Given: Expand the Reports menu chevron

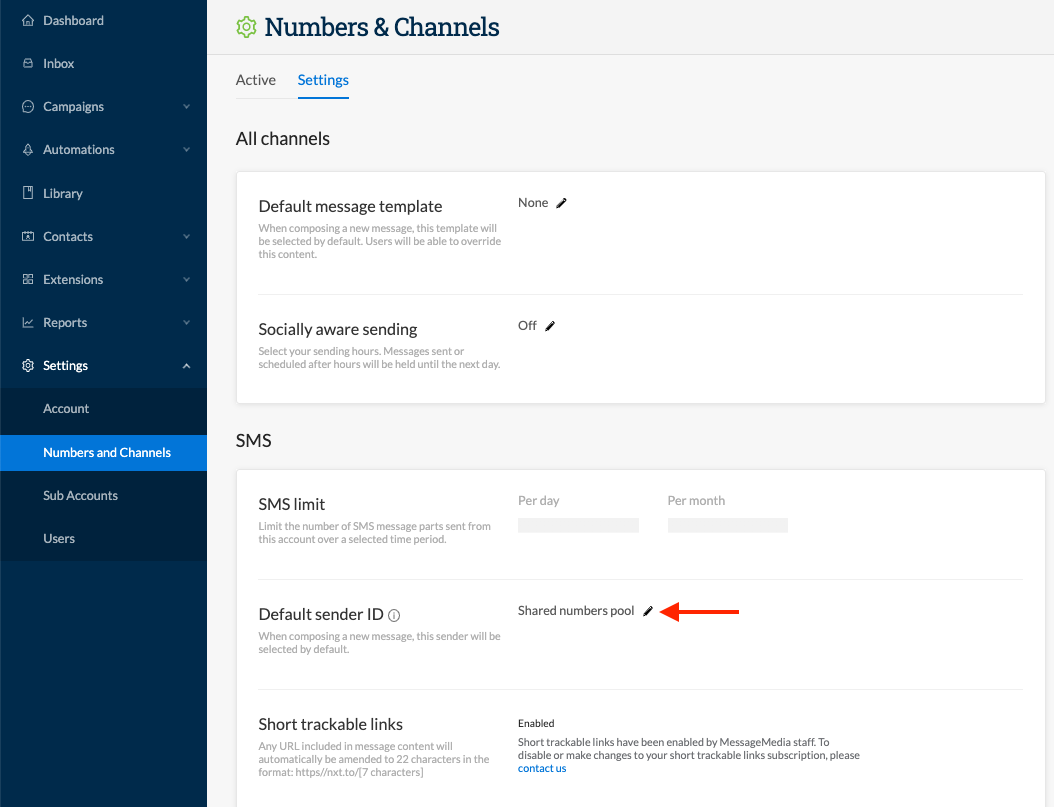Looking at the screenshot, I should [186, 323].
